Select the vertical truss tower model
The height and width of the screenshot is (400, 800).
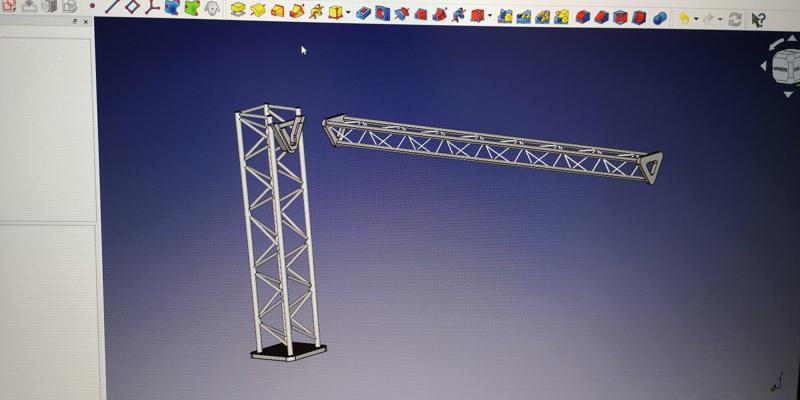(x=278, y=232)
